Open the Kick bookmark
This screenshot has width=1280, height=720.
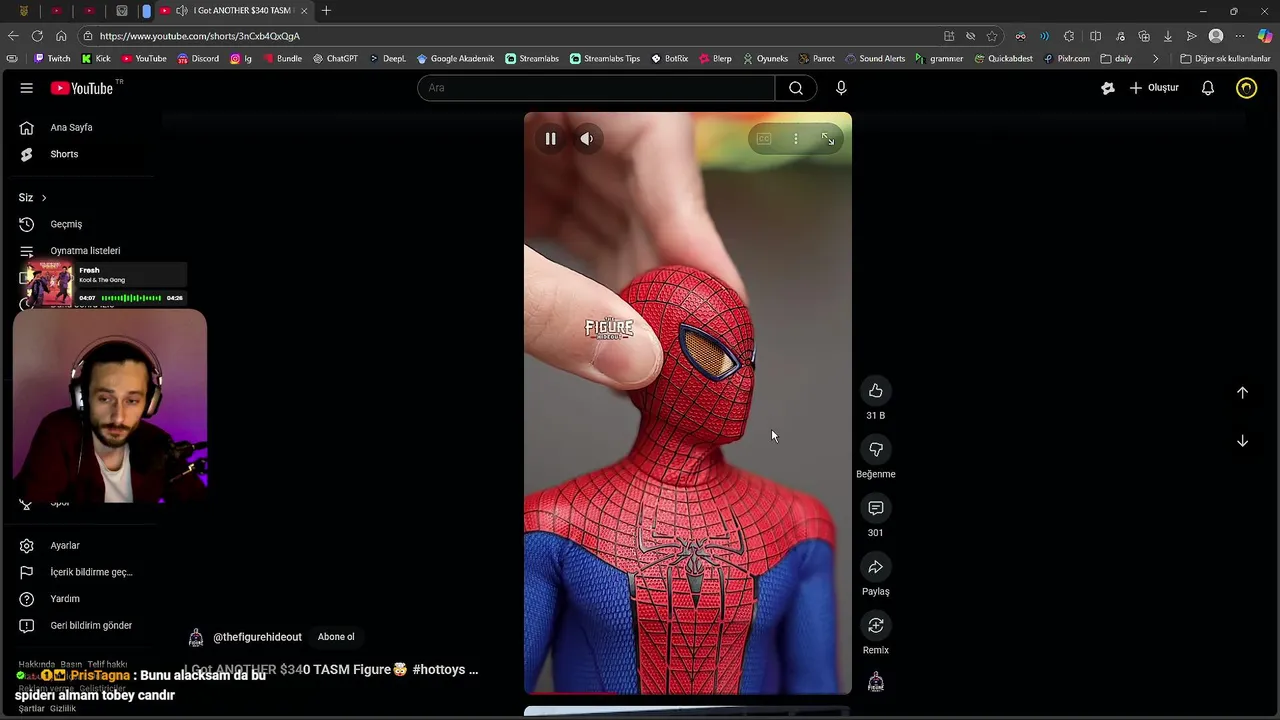(x=96, y=59)
